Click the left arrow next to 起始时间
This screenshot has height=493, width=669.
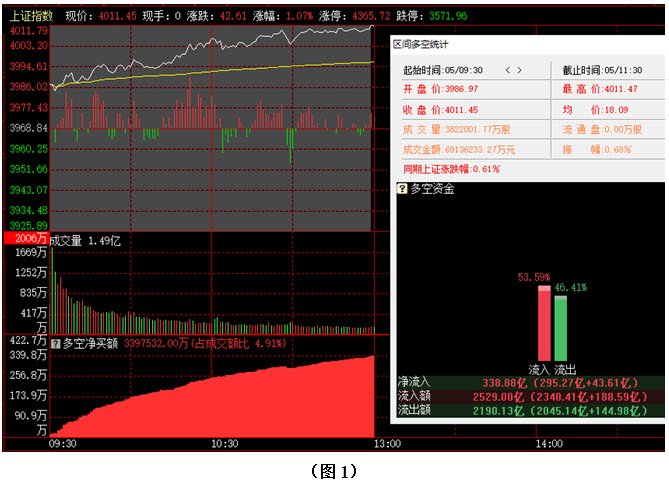[509, 70]
